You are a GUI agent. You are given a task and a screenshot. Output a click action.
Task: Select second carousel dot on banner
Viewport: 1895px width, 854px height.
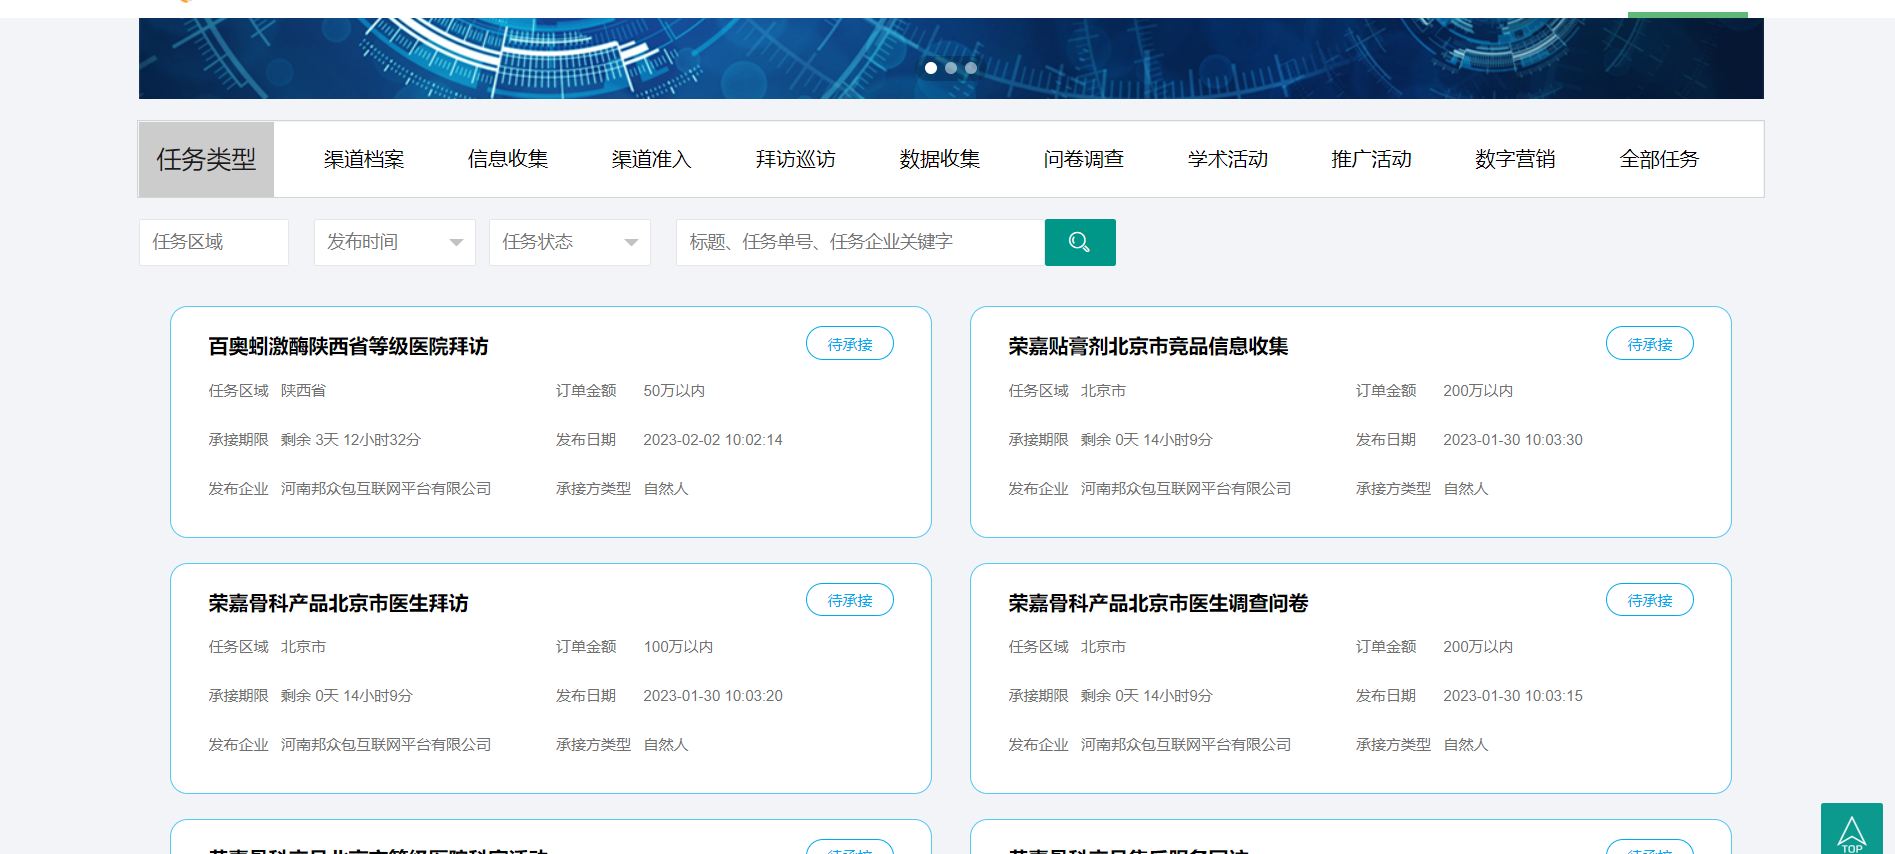(x=951, y=68)
